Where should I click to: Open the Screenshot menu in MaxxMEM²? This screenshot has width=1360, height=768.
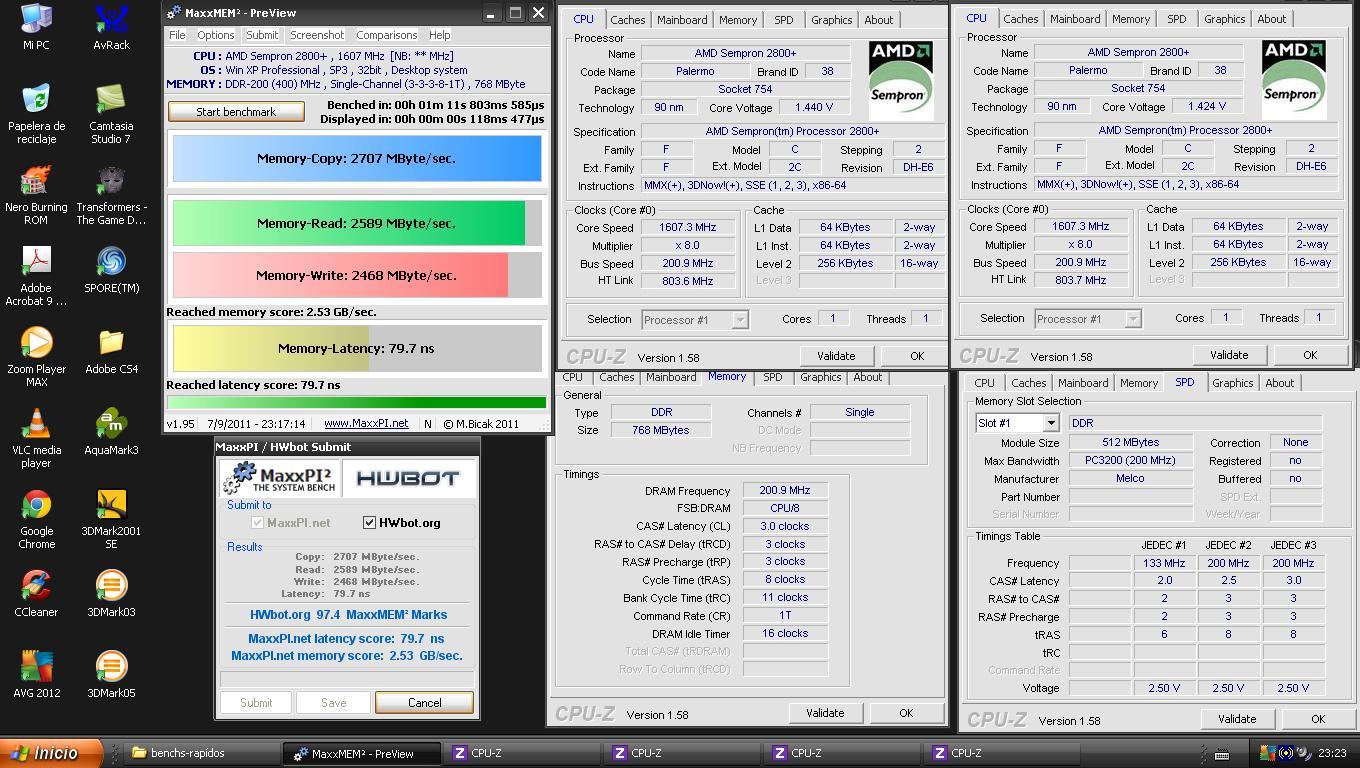pos(317,35)
